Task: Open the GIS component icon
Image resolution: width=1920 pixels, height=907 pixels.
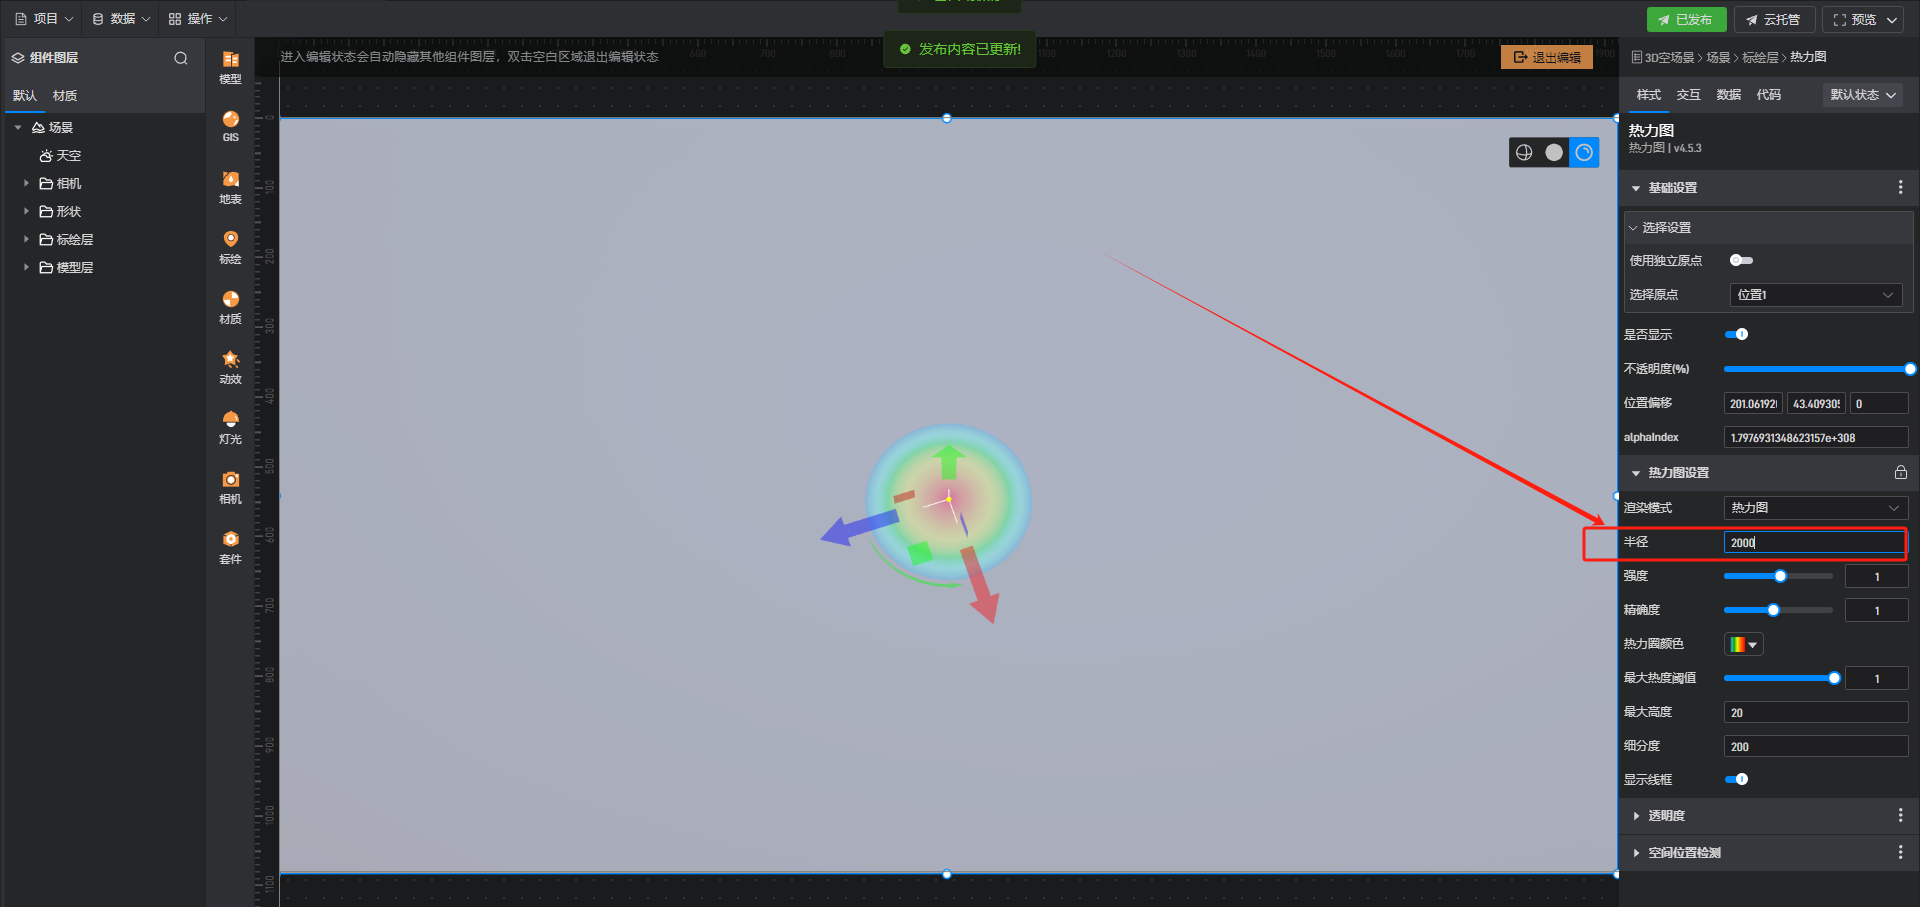Action: click(230, 127)
